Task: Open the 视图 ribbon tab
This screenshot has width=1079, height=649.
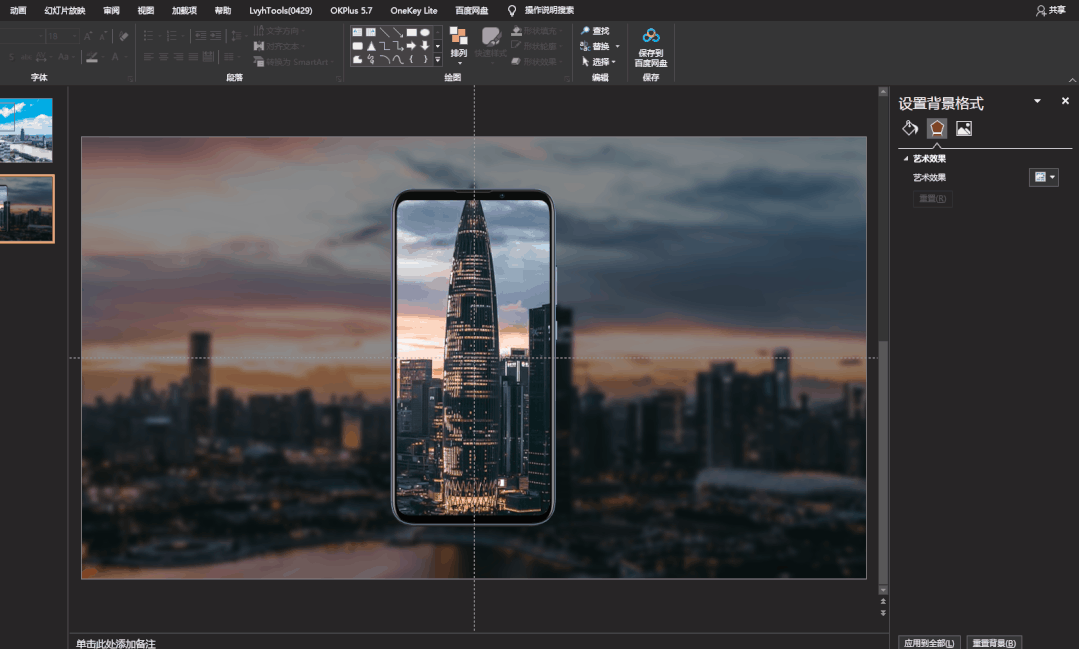Action: click(146, 10)
